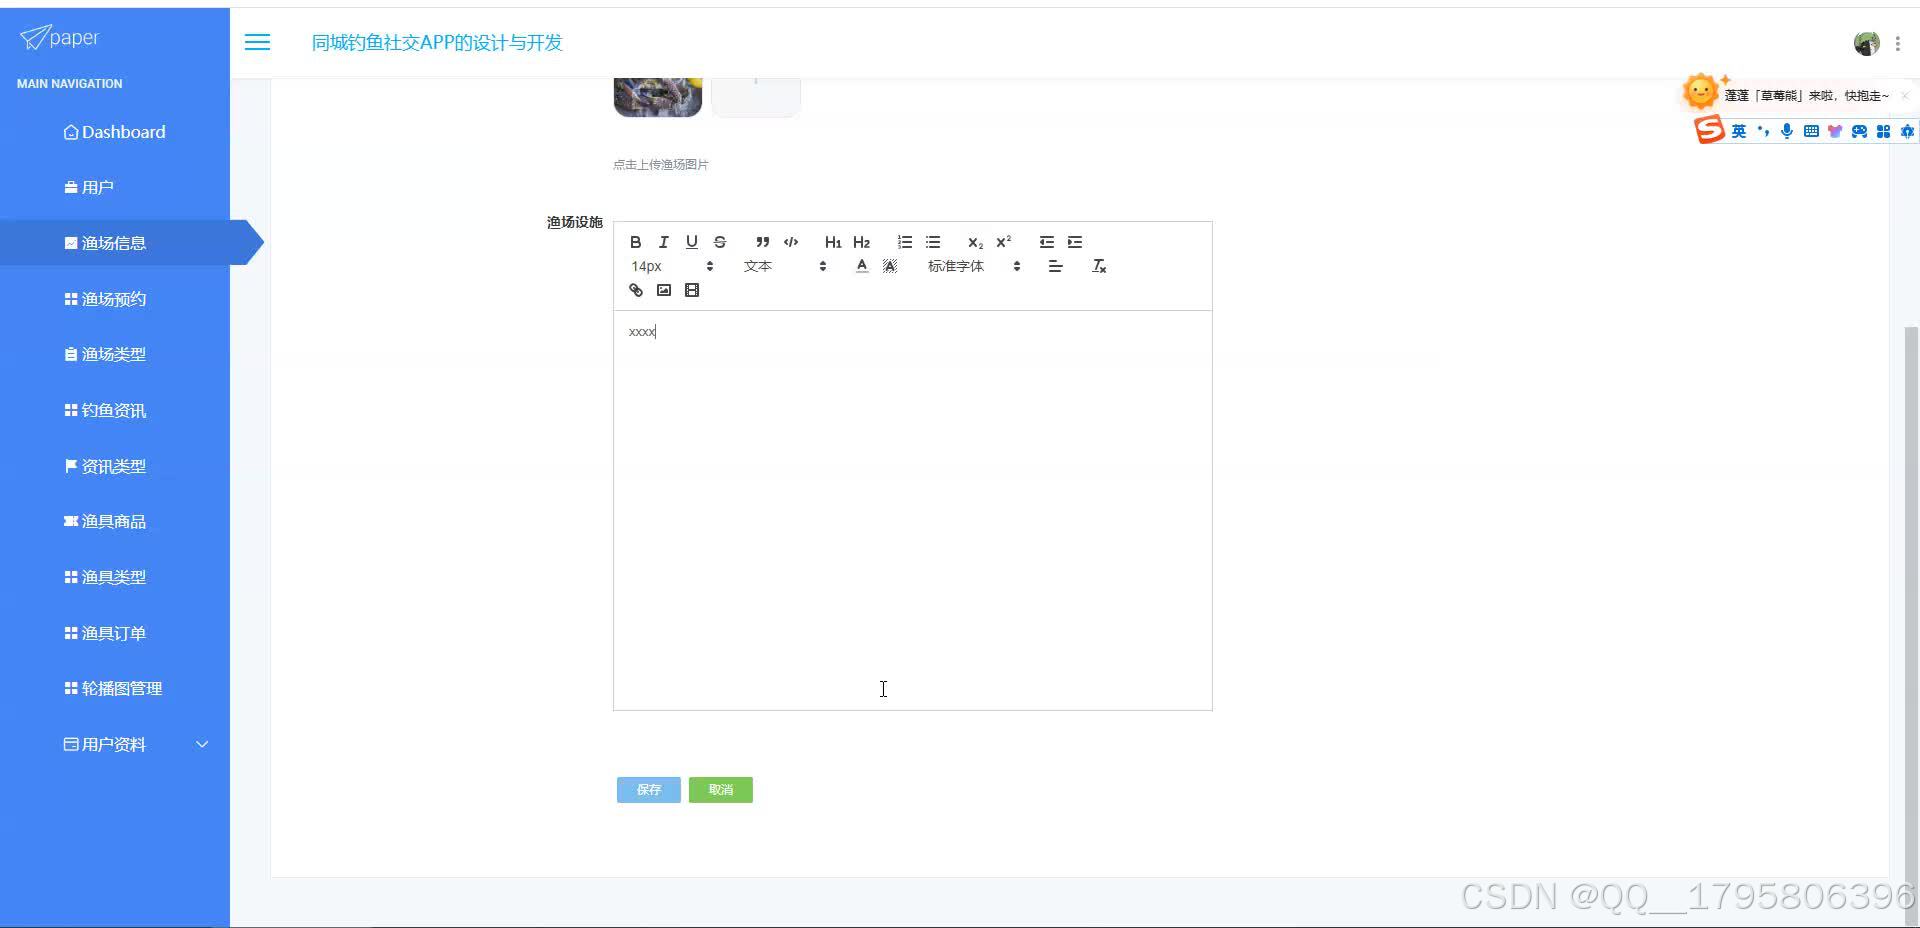Clear text formatting in the editor
The width and height of the screenshot is (1920, 928).
coord(1098,266)
